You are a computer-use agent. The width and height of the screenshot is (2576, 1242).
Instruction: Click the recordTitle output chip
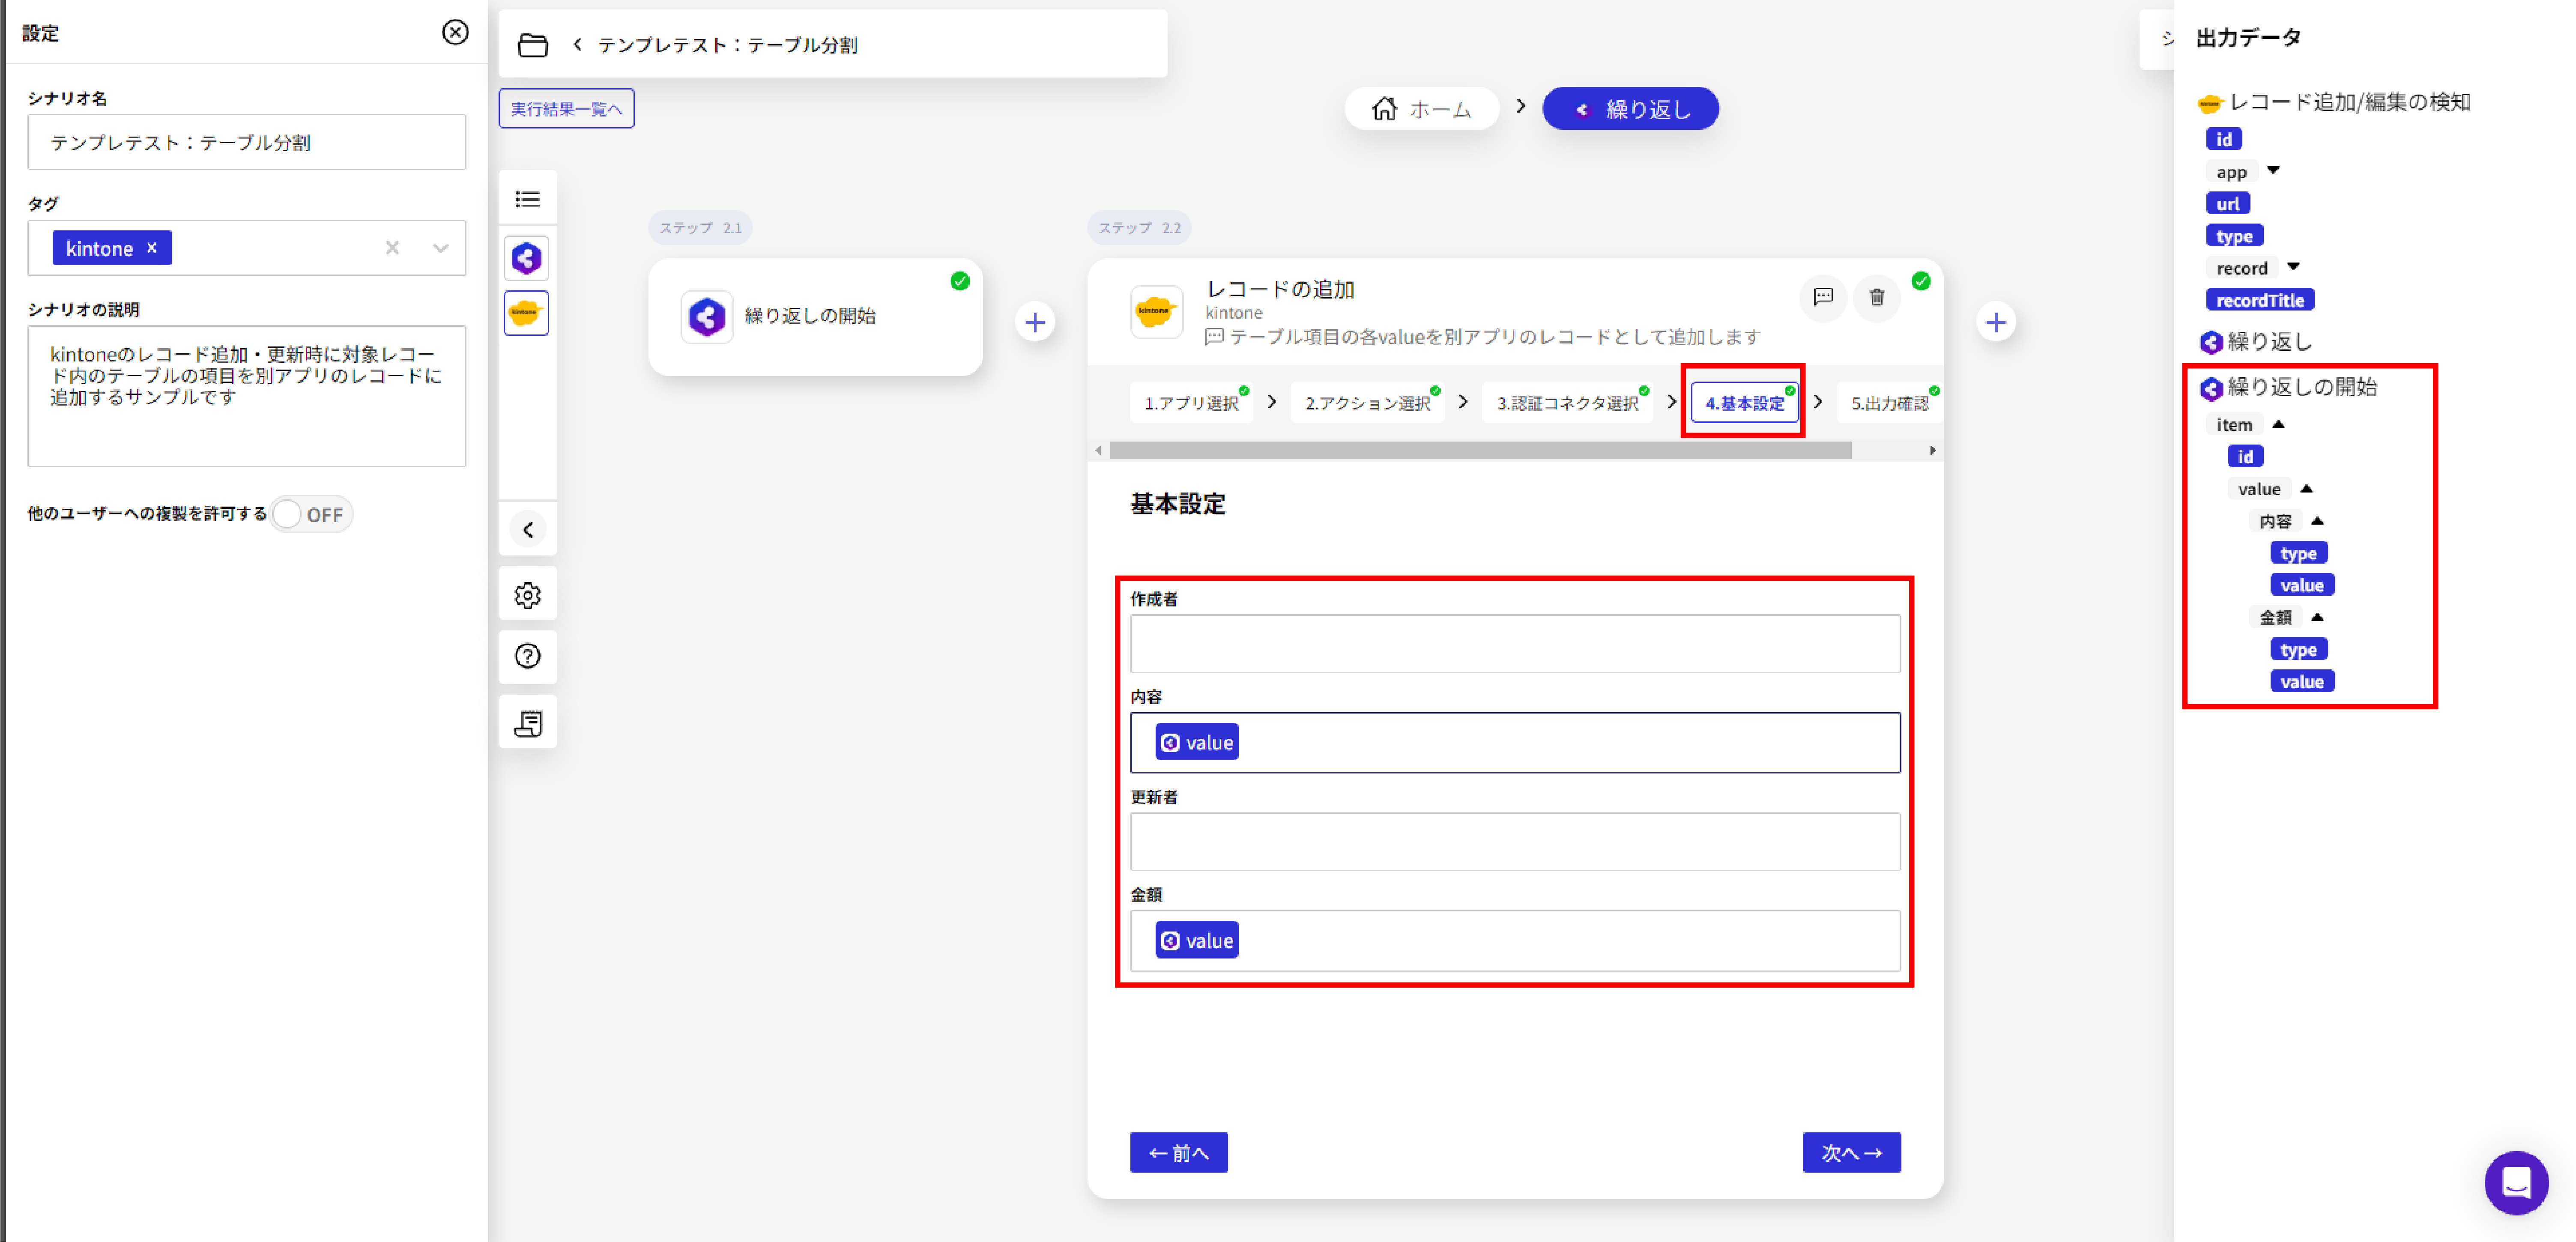pos(2259,300)
